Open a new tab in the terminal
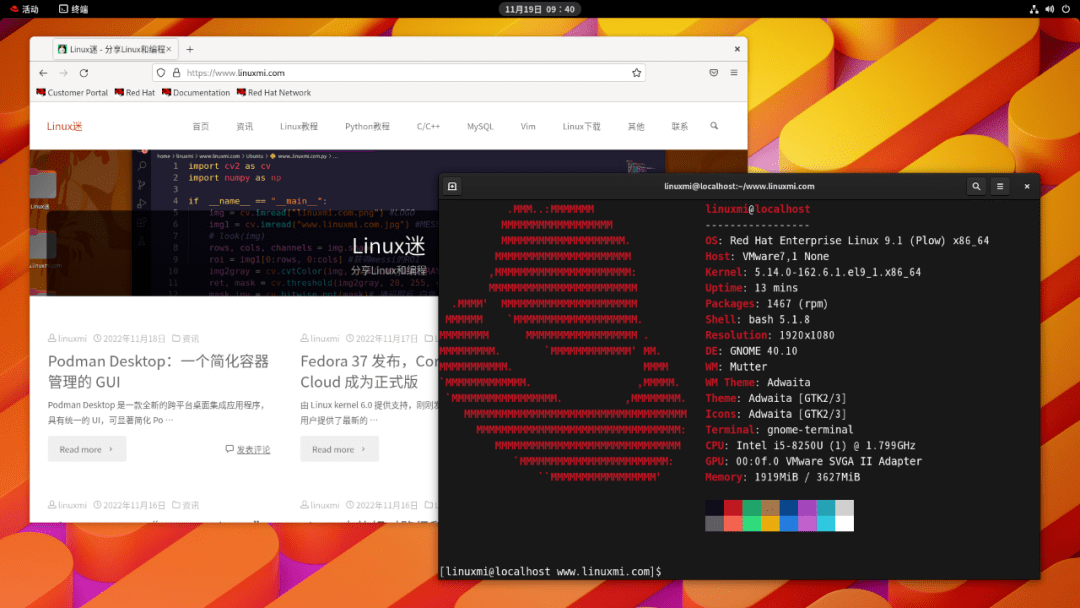This screenshot has height=608, width=1080. coord(452,186)
